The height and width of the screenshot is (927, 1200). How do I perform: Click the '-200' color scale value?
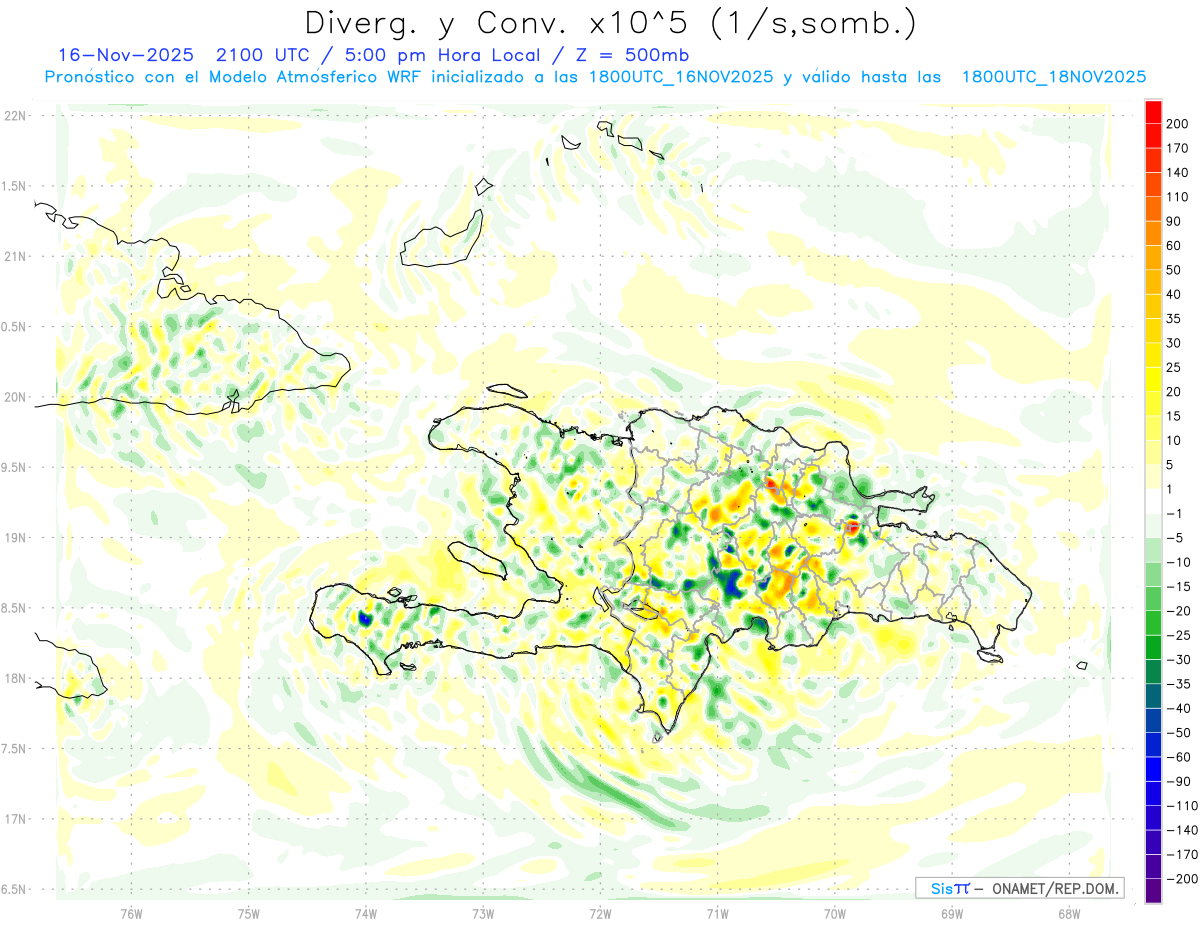[1183, 879]
